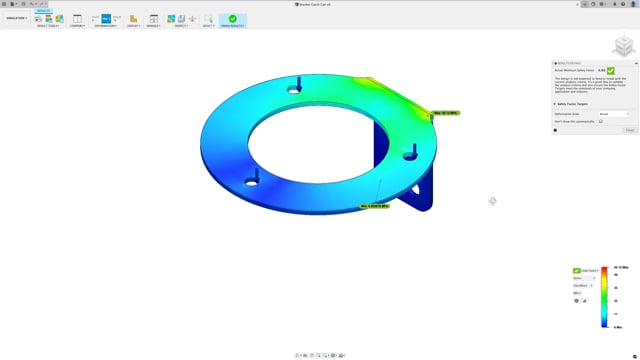640x360 pixels.
Task: Open the Simulation workspace switcher dropdown
Action: point(16,18)
